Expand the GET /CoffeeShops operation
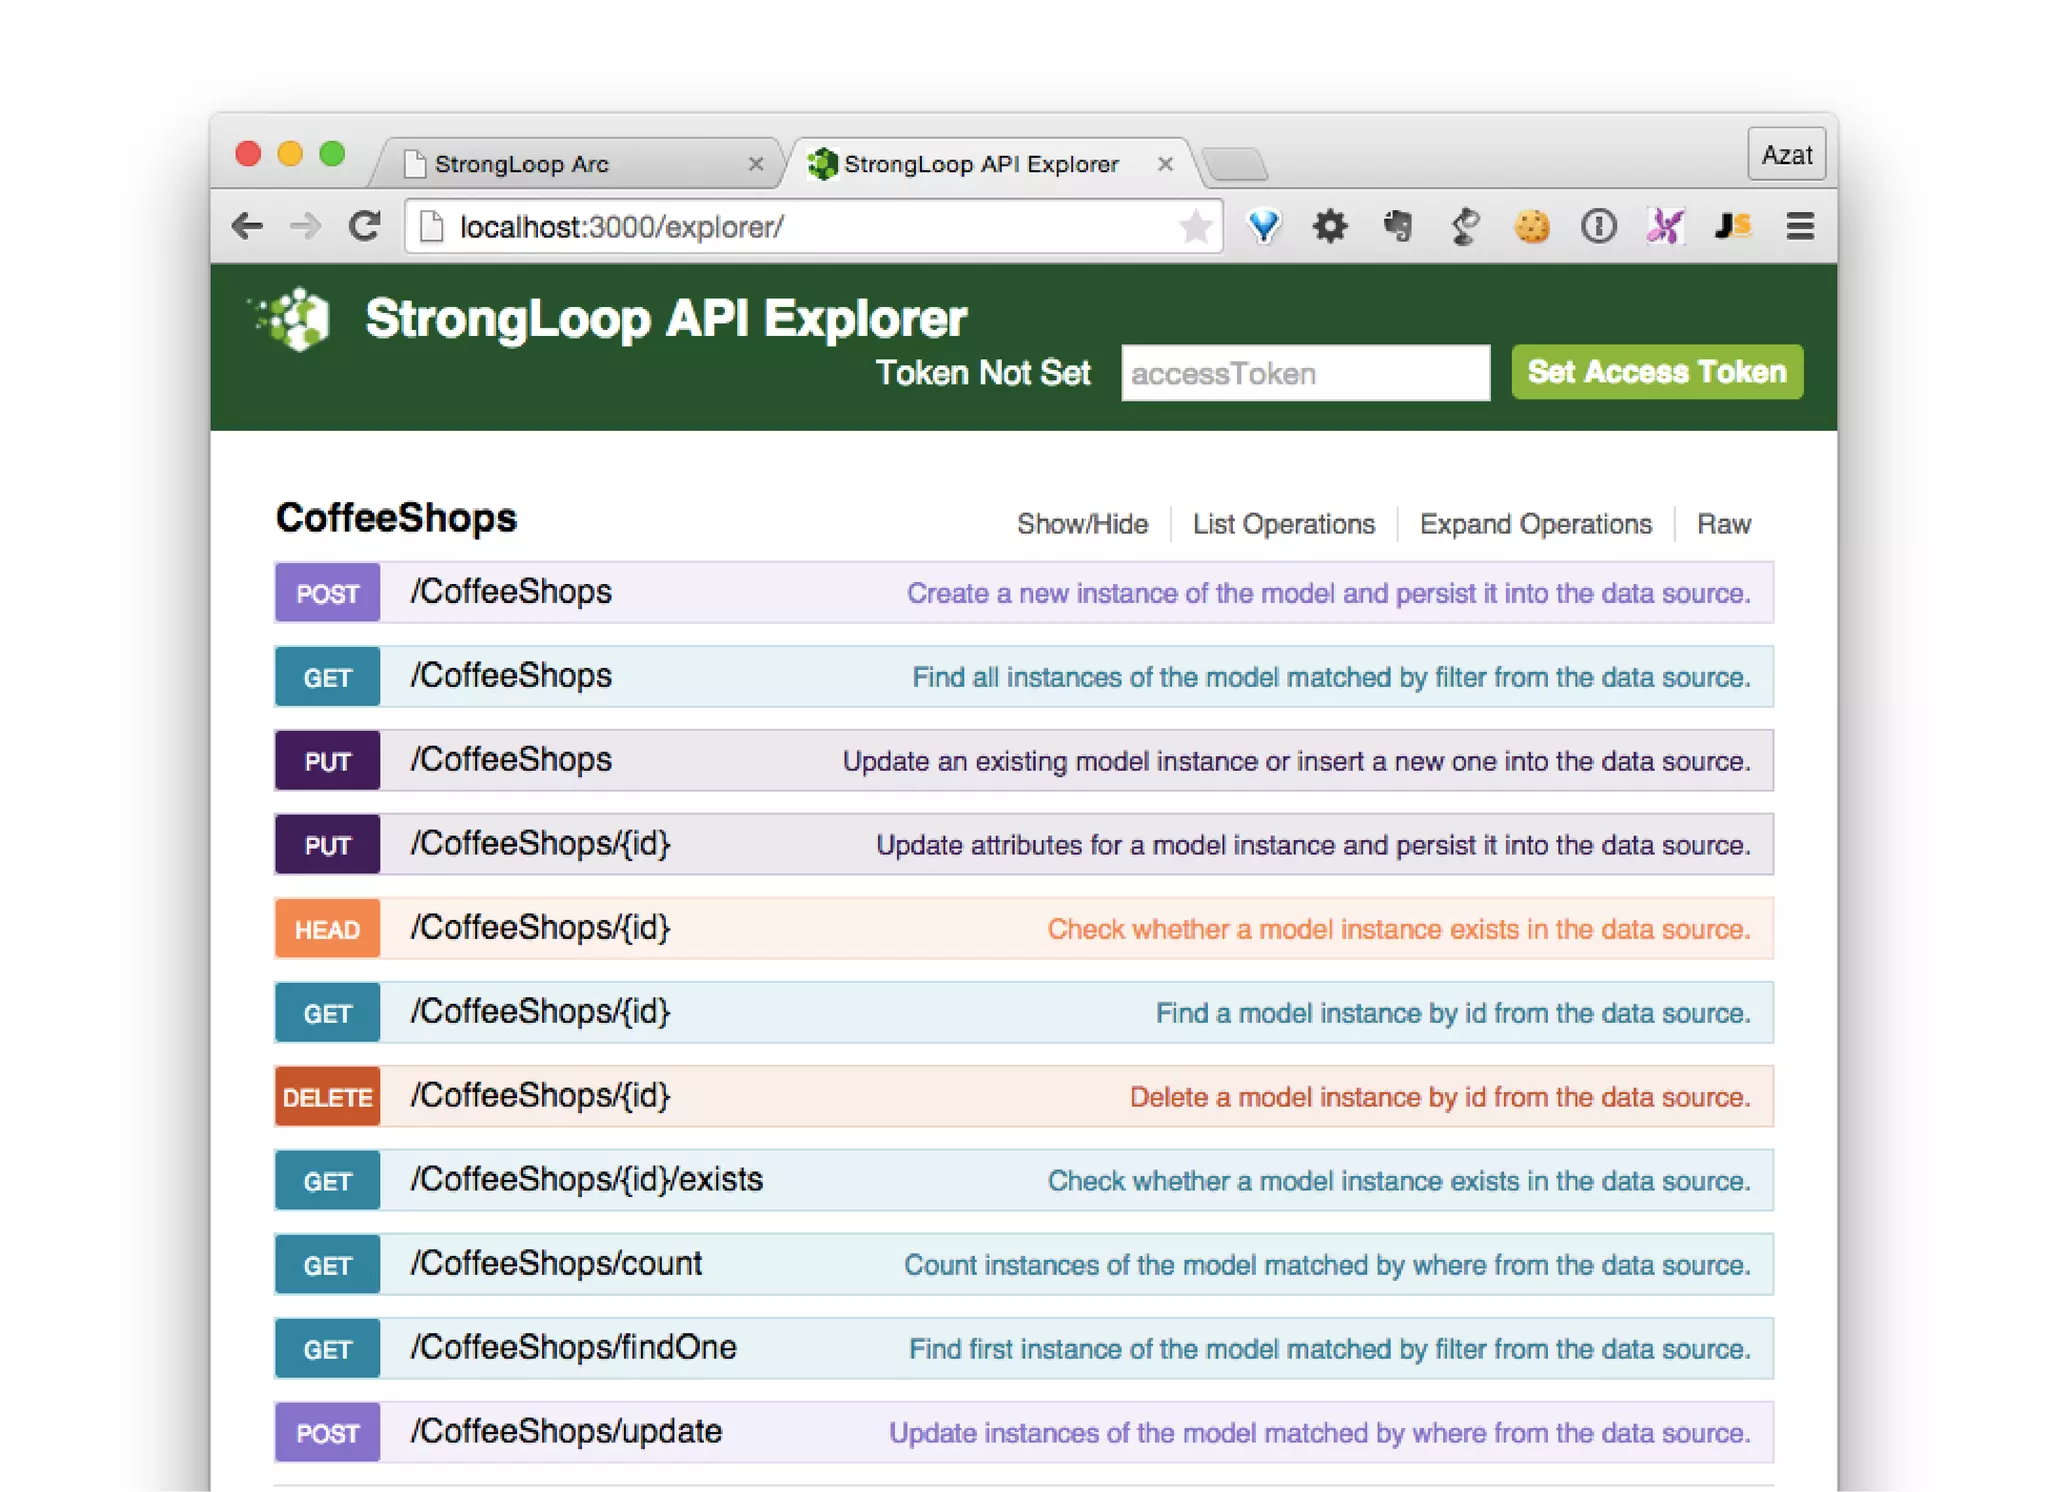 coord(1024,676)
